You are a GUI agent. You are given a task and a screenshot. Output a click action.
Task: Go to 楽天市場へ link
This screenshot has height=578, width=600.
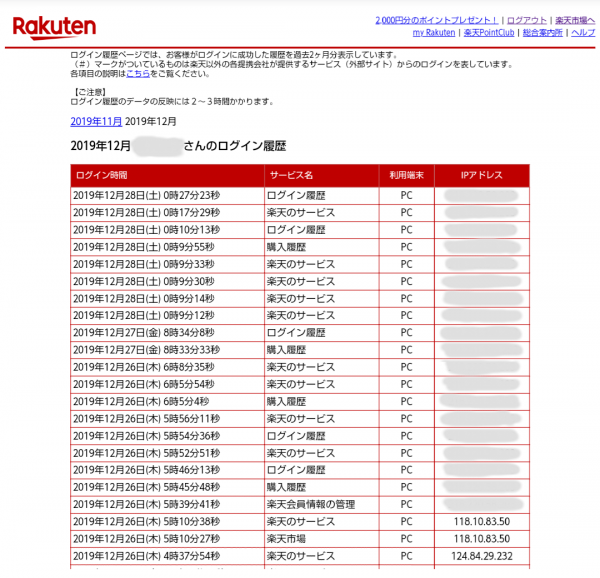(575, 20)
